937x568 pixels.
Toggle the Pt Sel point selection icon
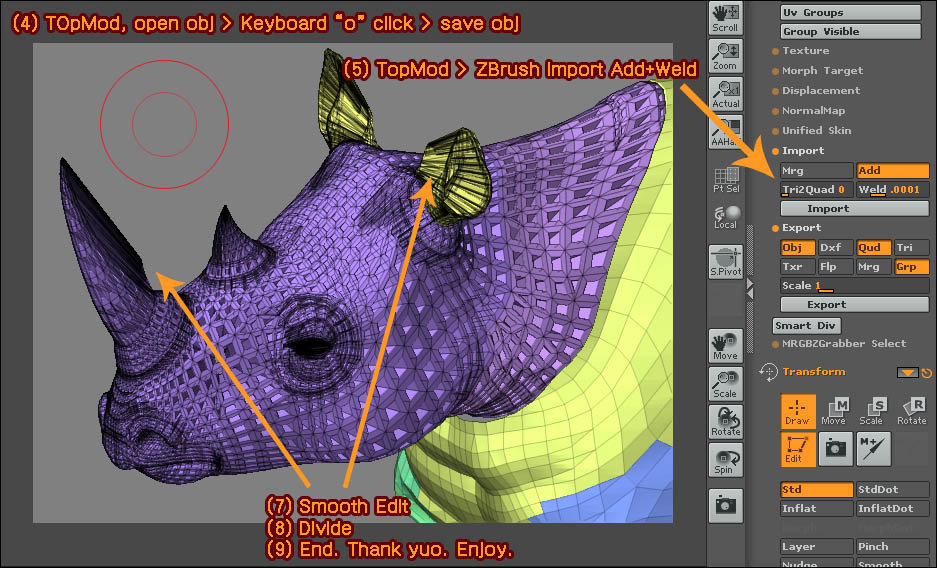(x=726, y=179)
